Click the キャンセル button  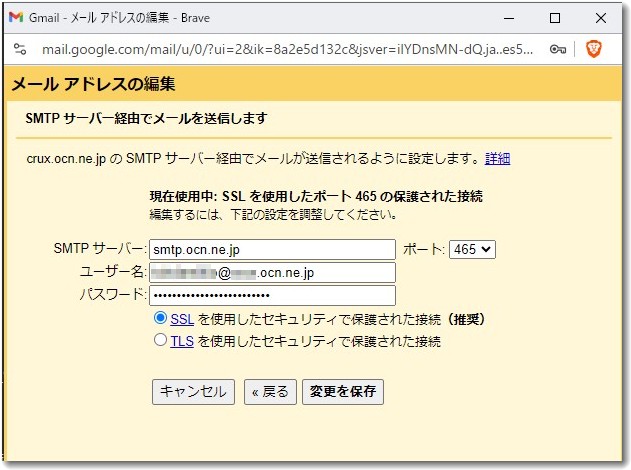(193, 392)
